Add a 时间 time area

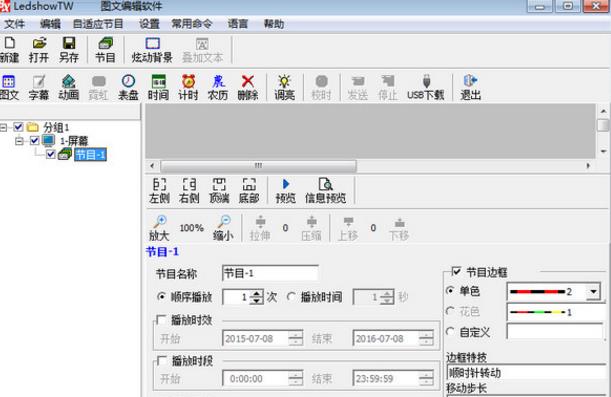click(x=158, y=87)
